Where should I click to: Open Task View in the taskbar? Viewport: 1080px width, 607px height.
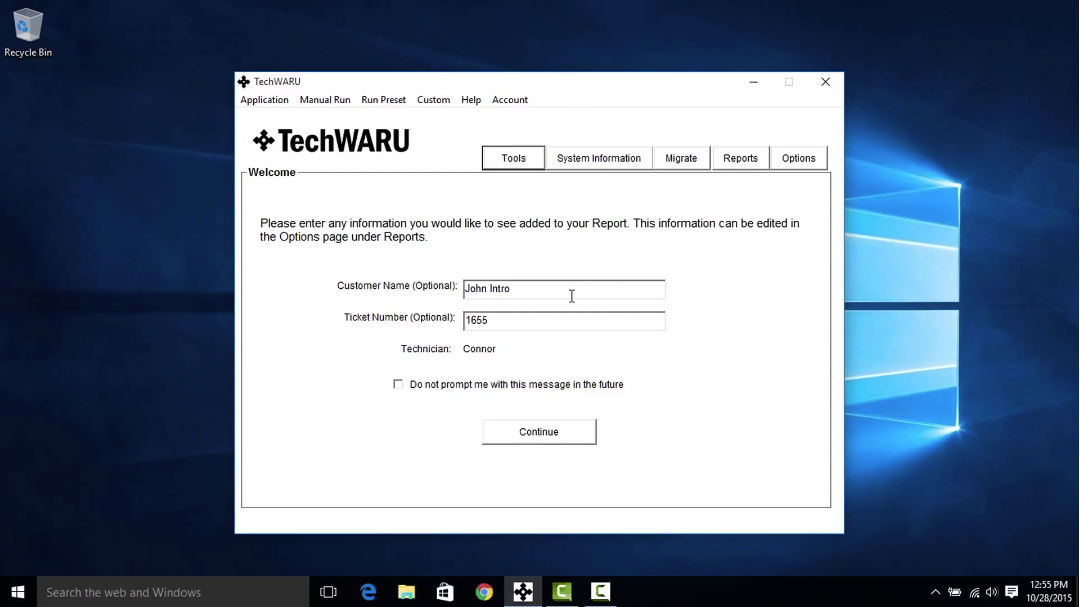(329, 592)
